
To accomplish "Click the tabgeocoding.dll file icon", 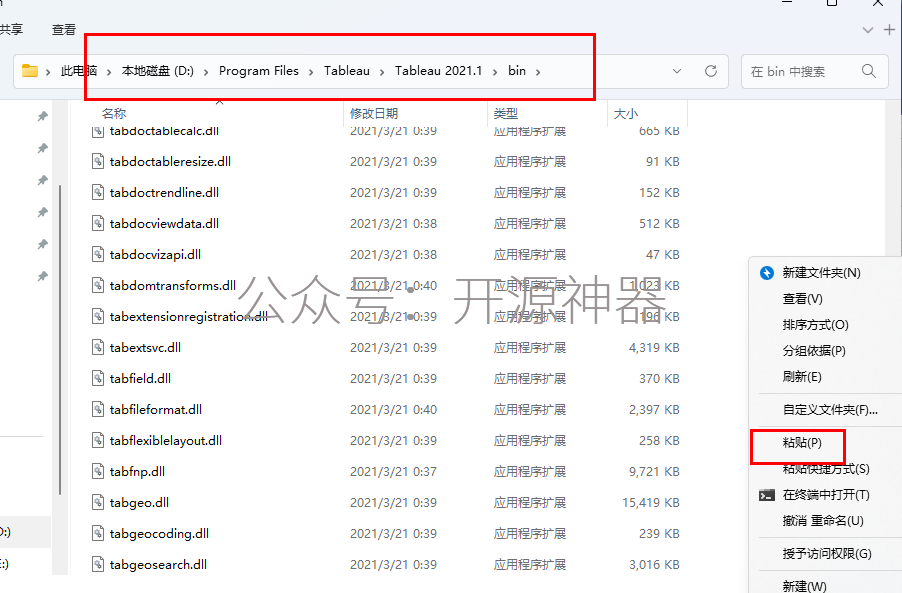I will 98,534.
